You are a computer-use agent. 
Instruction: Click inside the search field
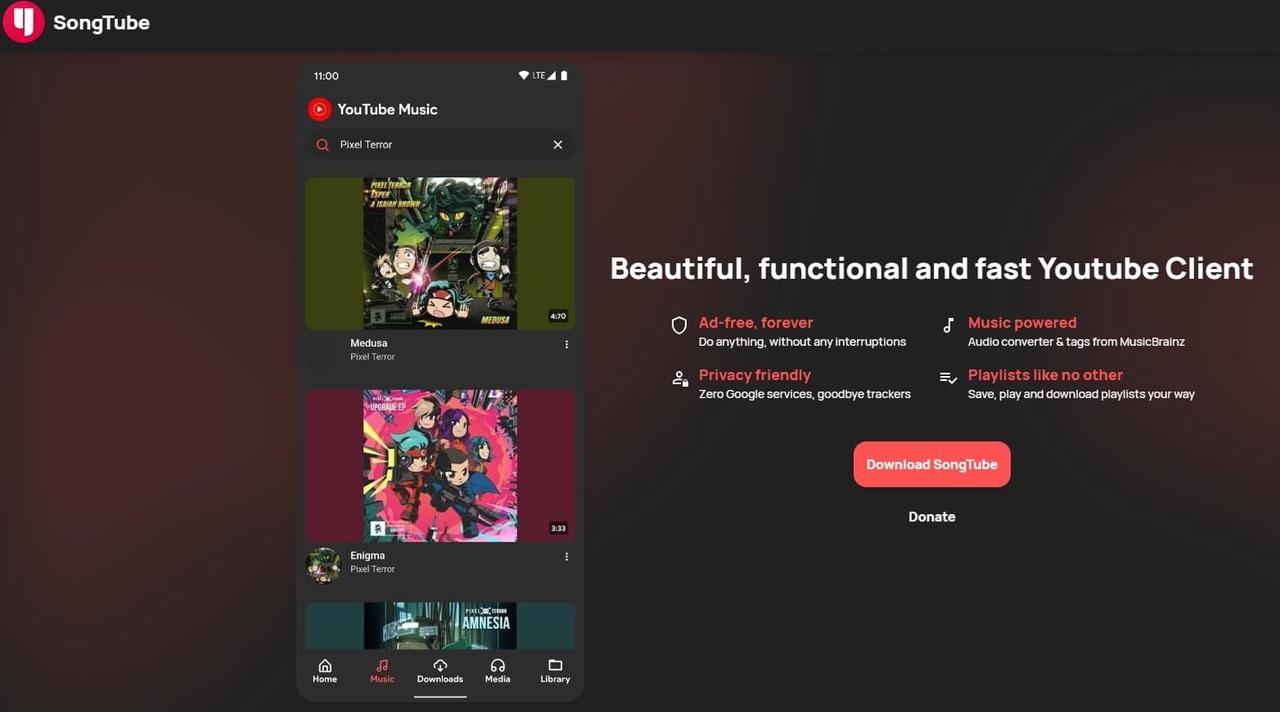click(x=430, y=144)
